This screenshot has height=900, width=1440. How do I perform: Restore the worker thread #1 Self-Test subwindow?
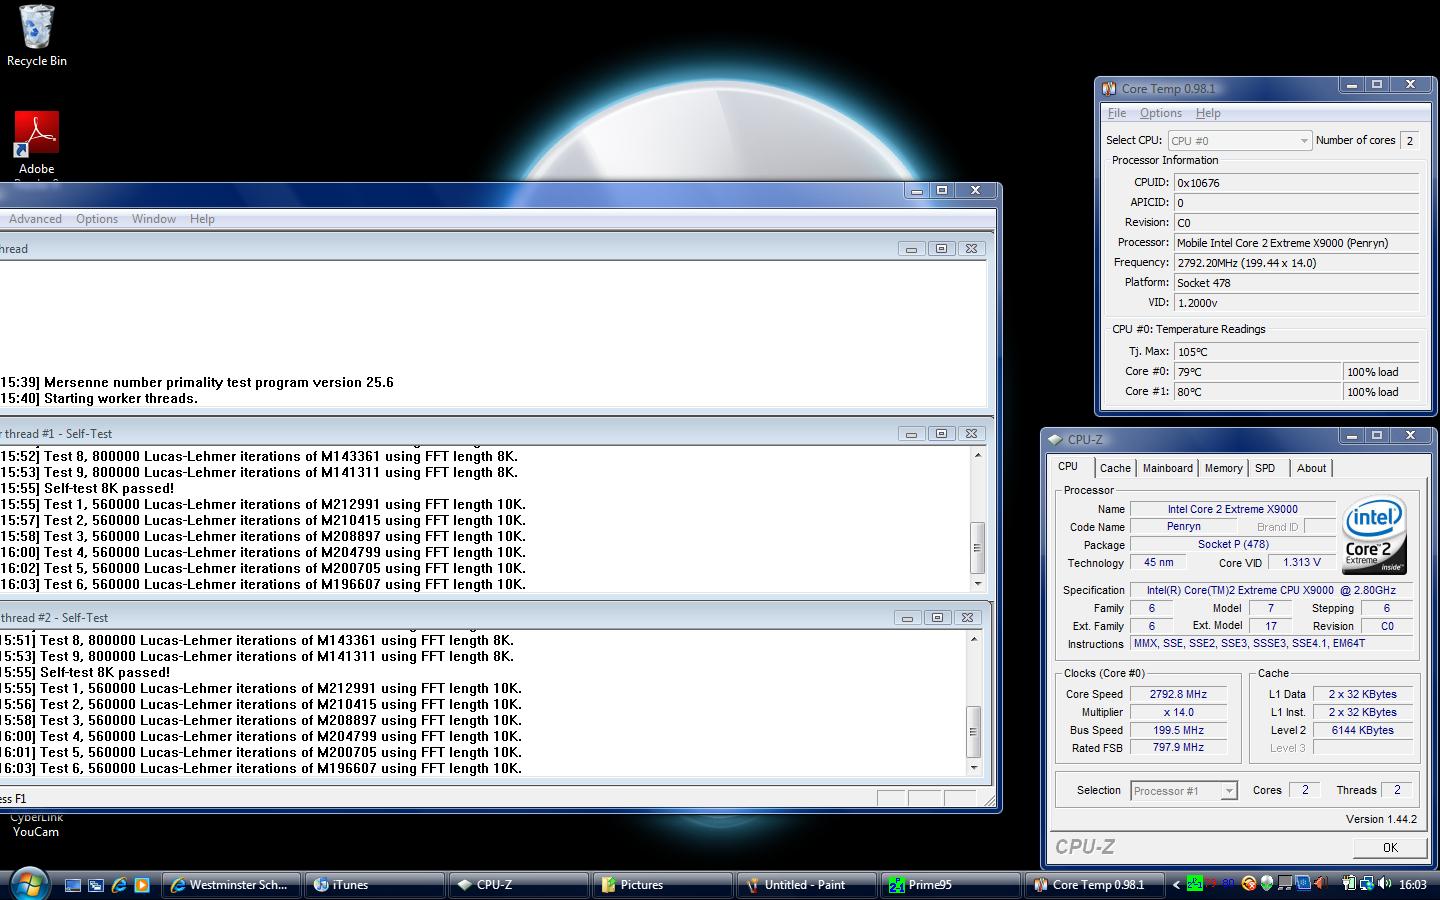(941, 433)
